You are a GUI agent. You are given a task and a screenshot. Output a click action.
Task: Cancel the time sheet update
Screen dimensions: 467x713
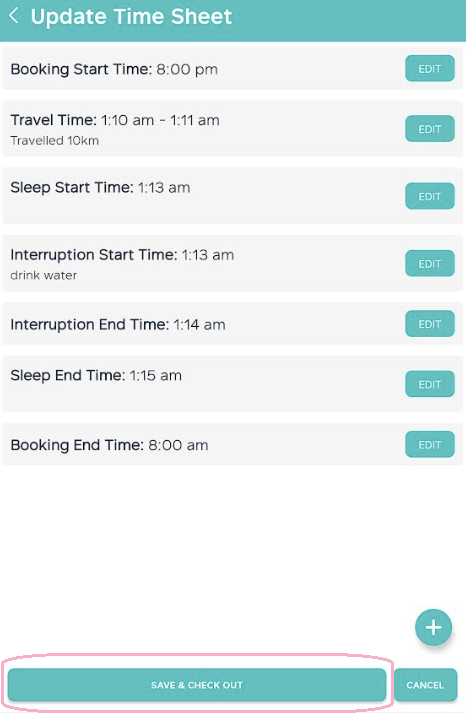pos(425,685)
